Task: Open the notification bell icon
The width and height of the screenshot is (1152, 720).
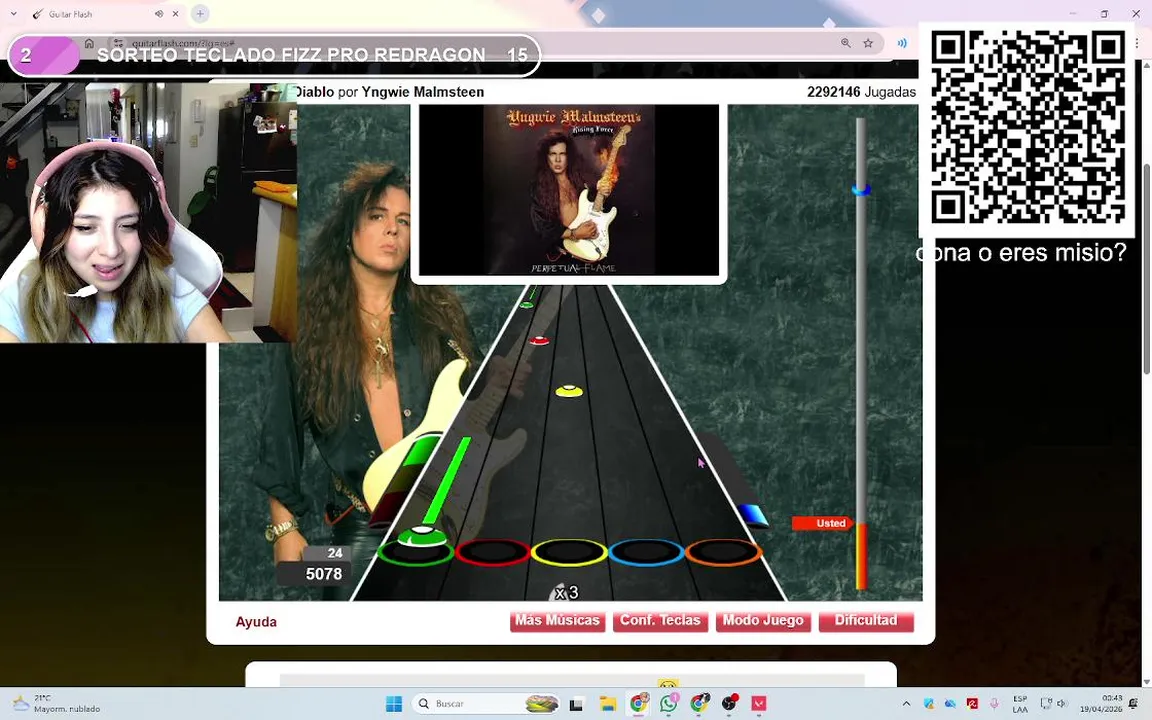Action: [1134, 704]
